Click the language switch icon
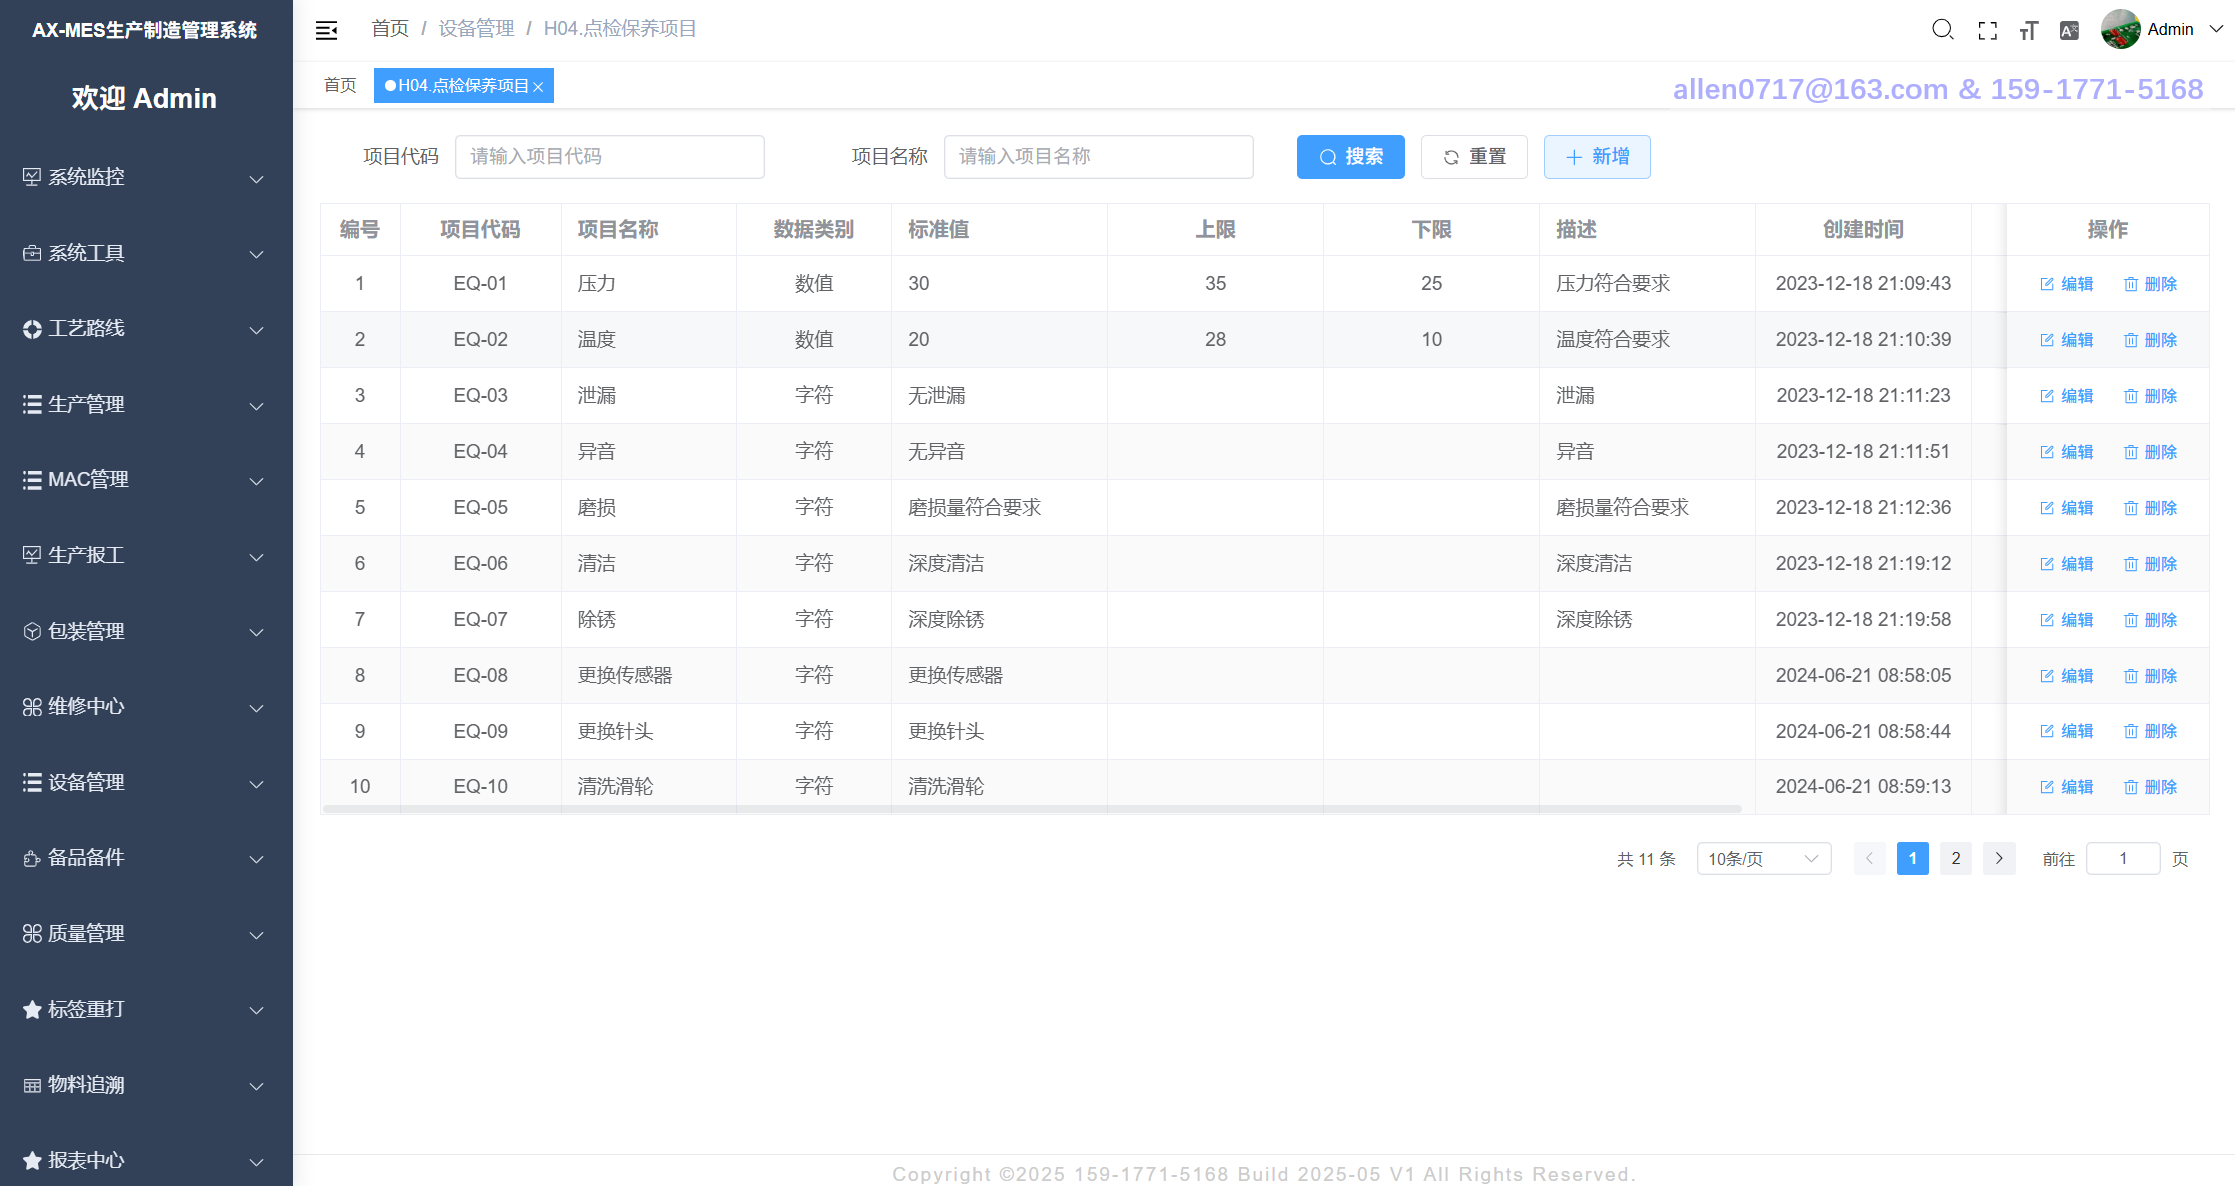This screenshot has width=2235, height=1186. coord(2069,31)
